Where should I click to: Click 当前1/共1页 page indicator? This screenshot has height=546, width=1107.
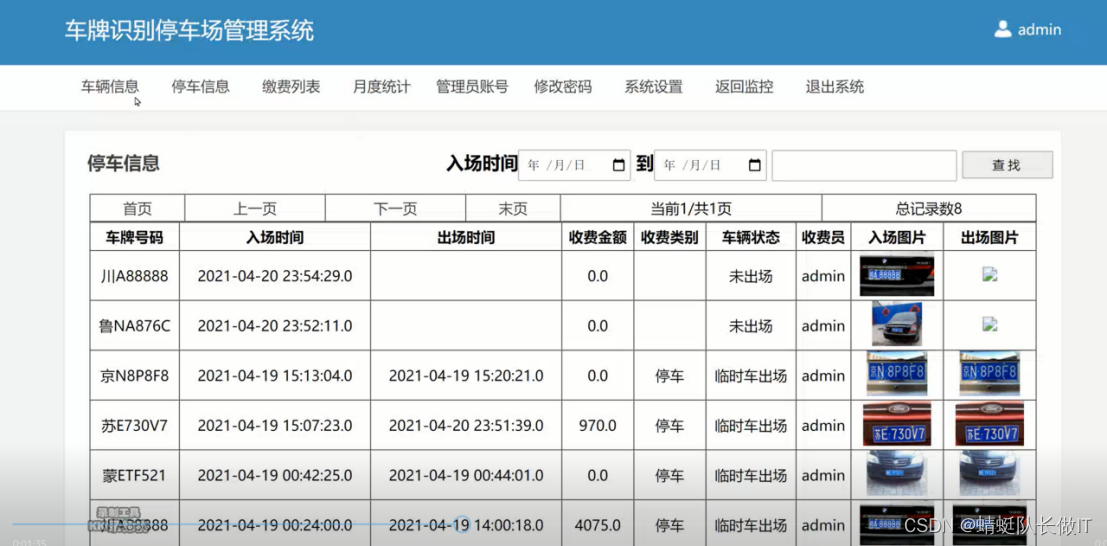coord(690,209)
